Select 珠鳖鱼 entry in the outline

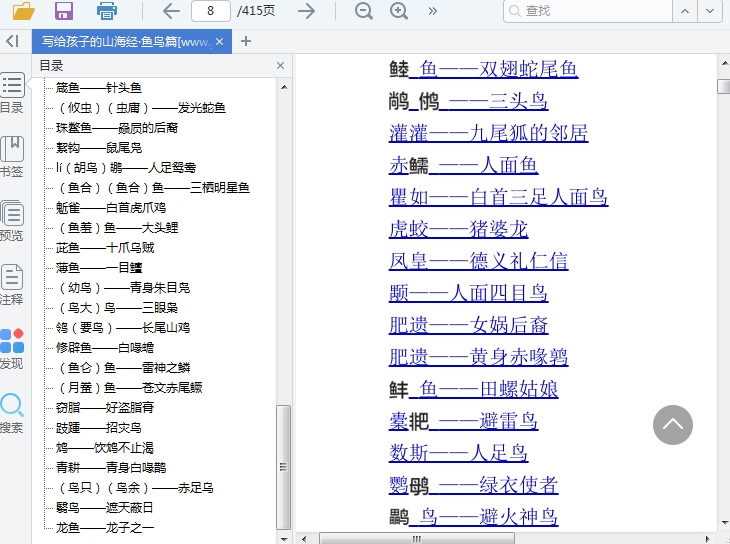tap(117, 128)
